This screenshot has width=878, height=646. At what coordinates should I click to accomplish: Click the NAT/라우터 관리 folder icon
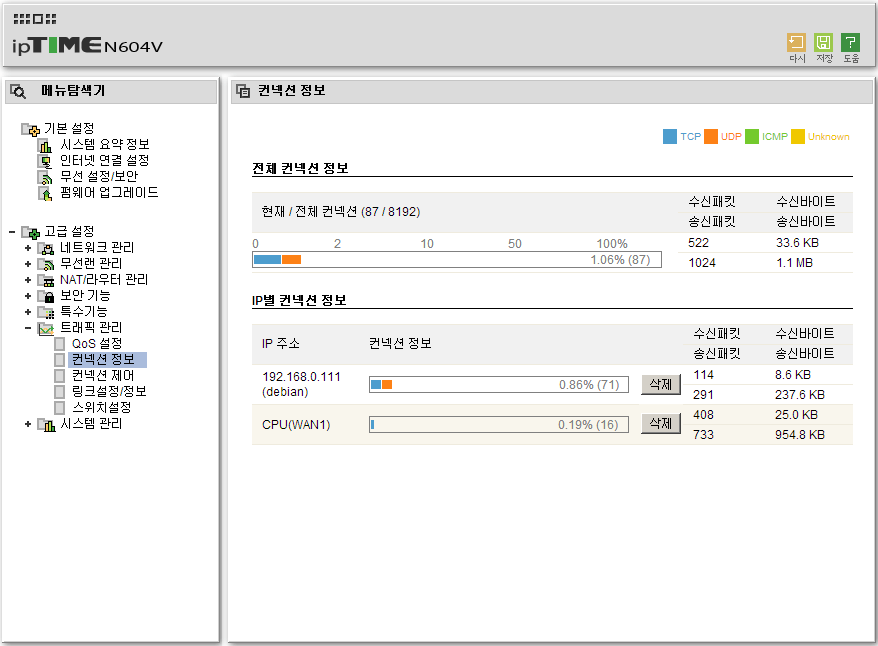pos(46,280)
